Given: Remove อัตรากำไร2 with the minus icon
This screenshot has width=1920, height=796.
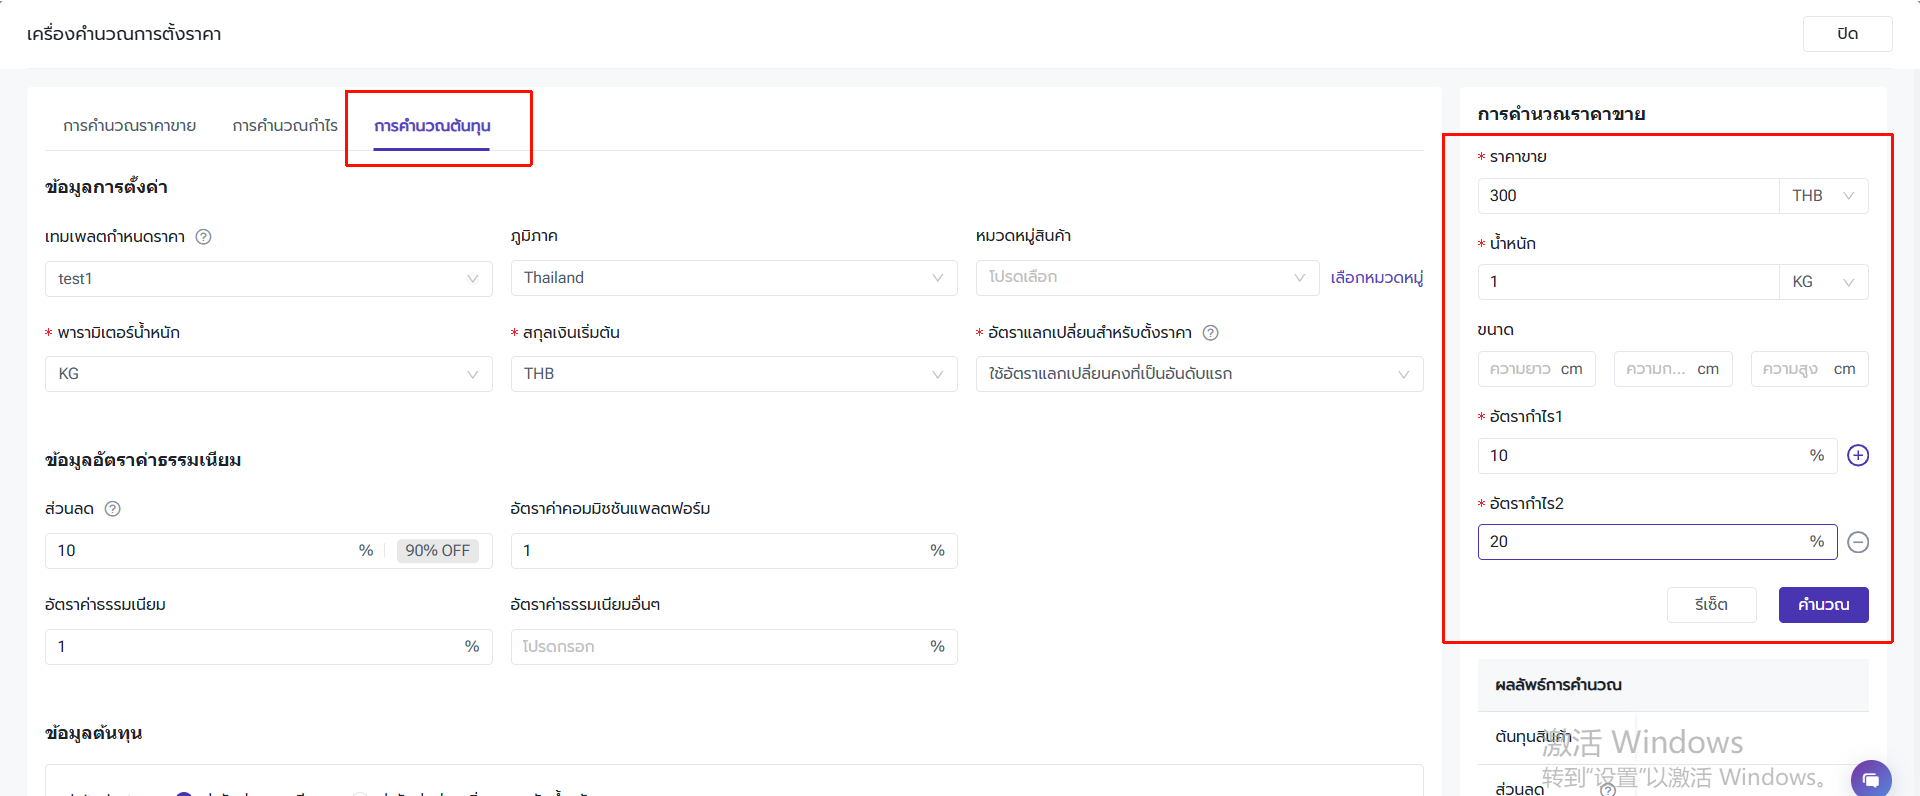Looking at the screenshot, I should (1857, 542).
